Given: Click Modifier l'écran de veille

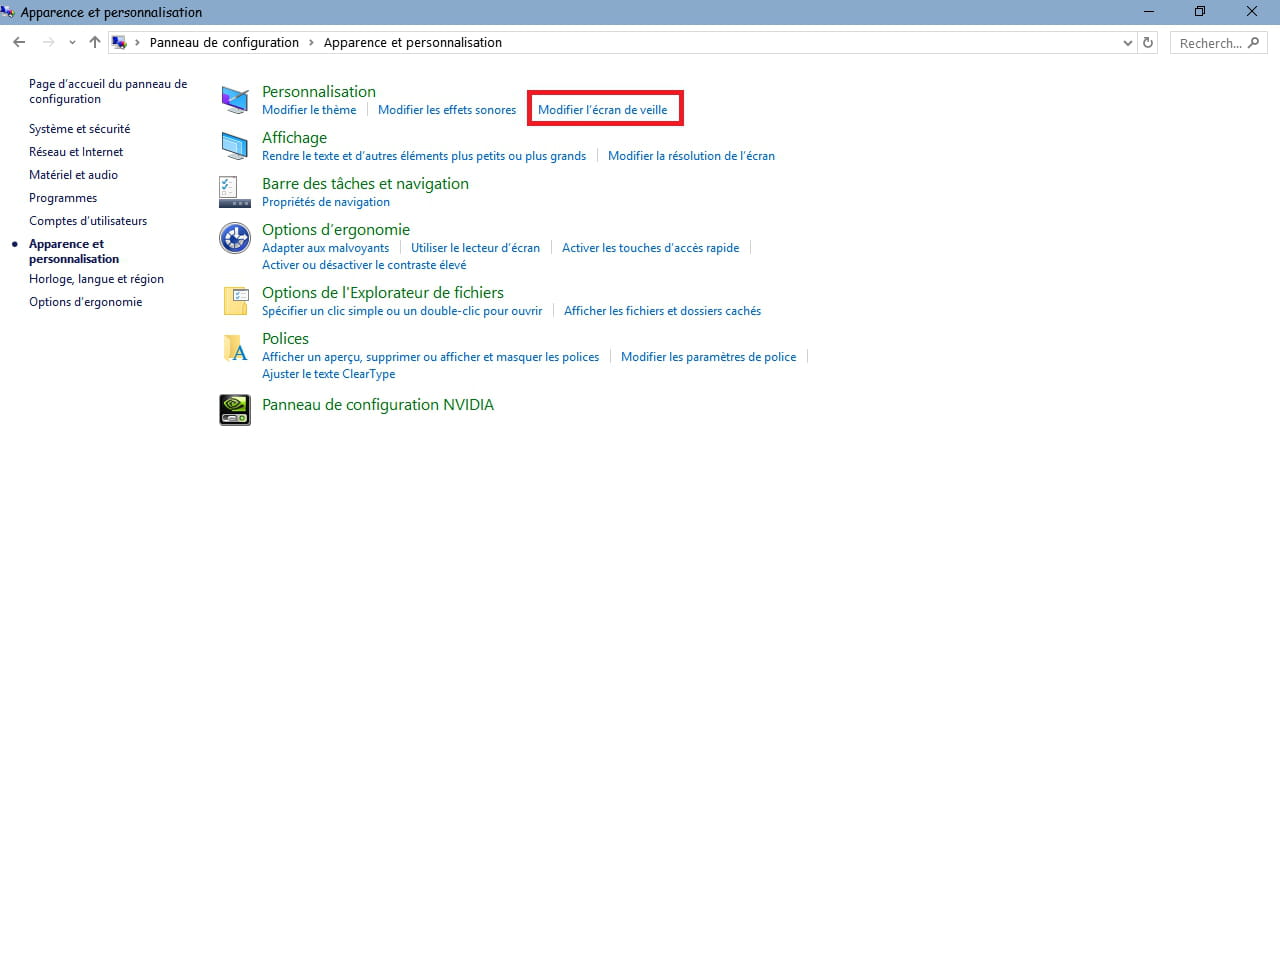Looking at the screenshot, I should coord(603,110).
